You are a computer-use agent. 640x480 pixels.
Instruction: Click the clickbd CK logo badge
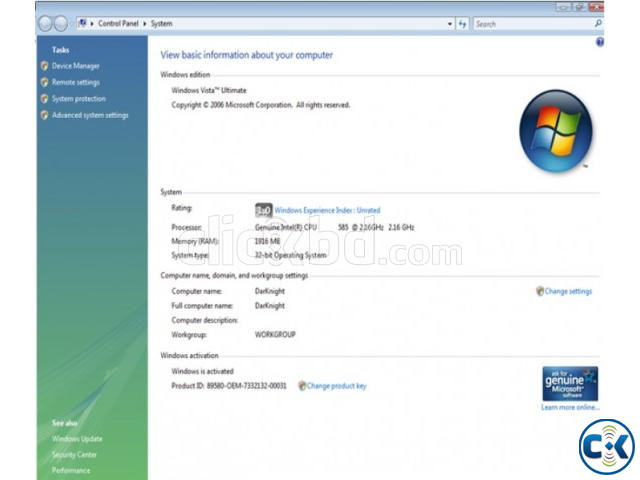[607, 447]
